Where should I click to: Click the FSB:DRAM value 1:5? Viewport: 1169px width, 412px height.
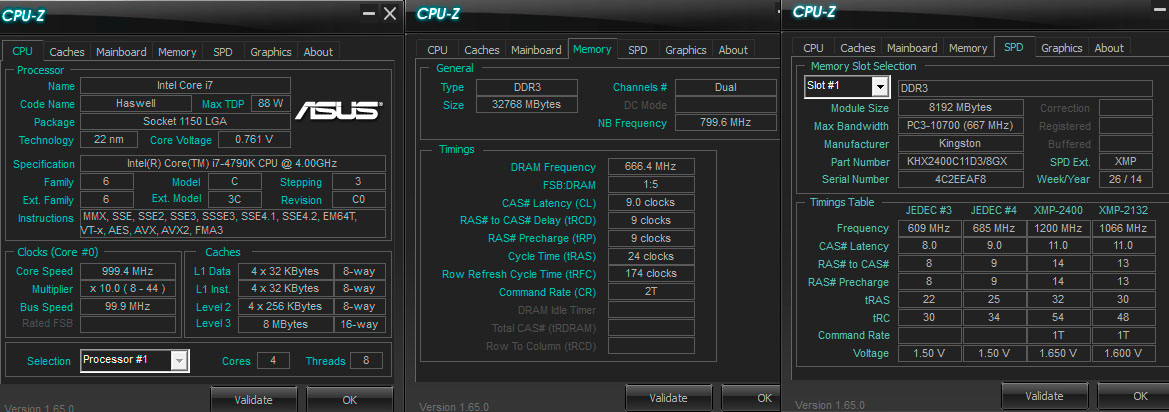pyautogui.click(x=651, y=185)
